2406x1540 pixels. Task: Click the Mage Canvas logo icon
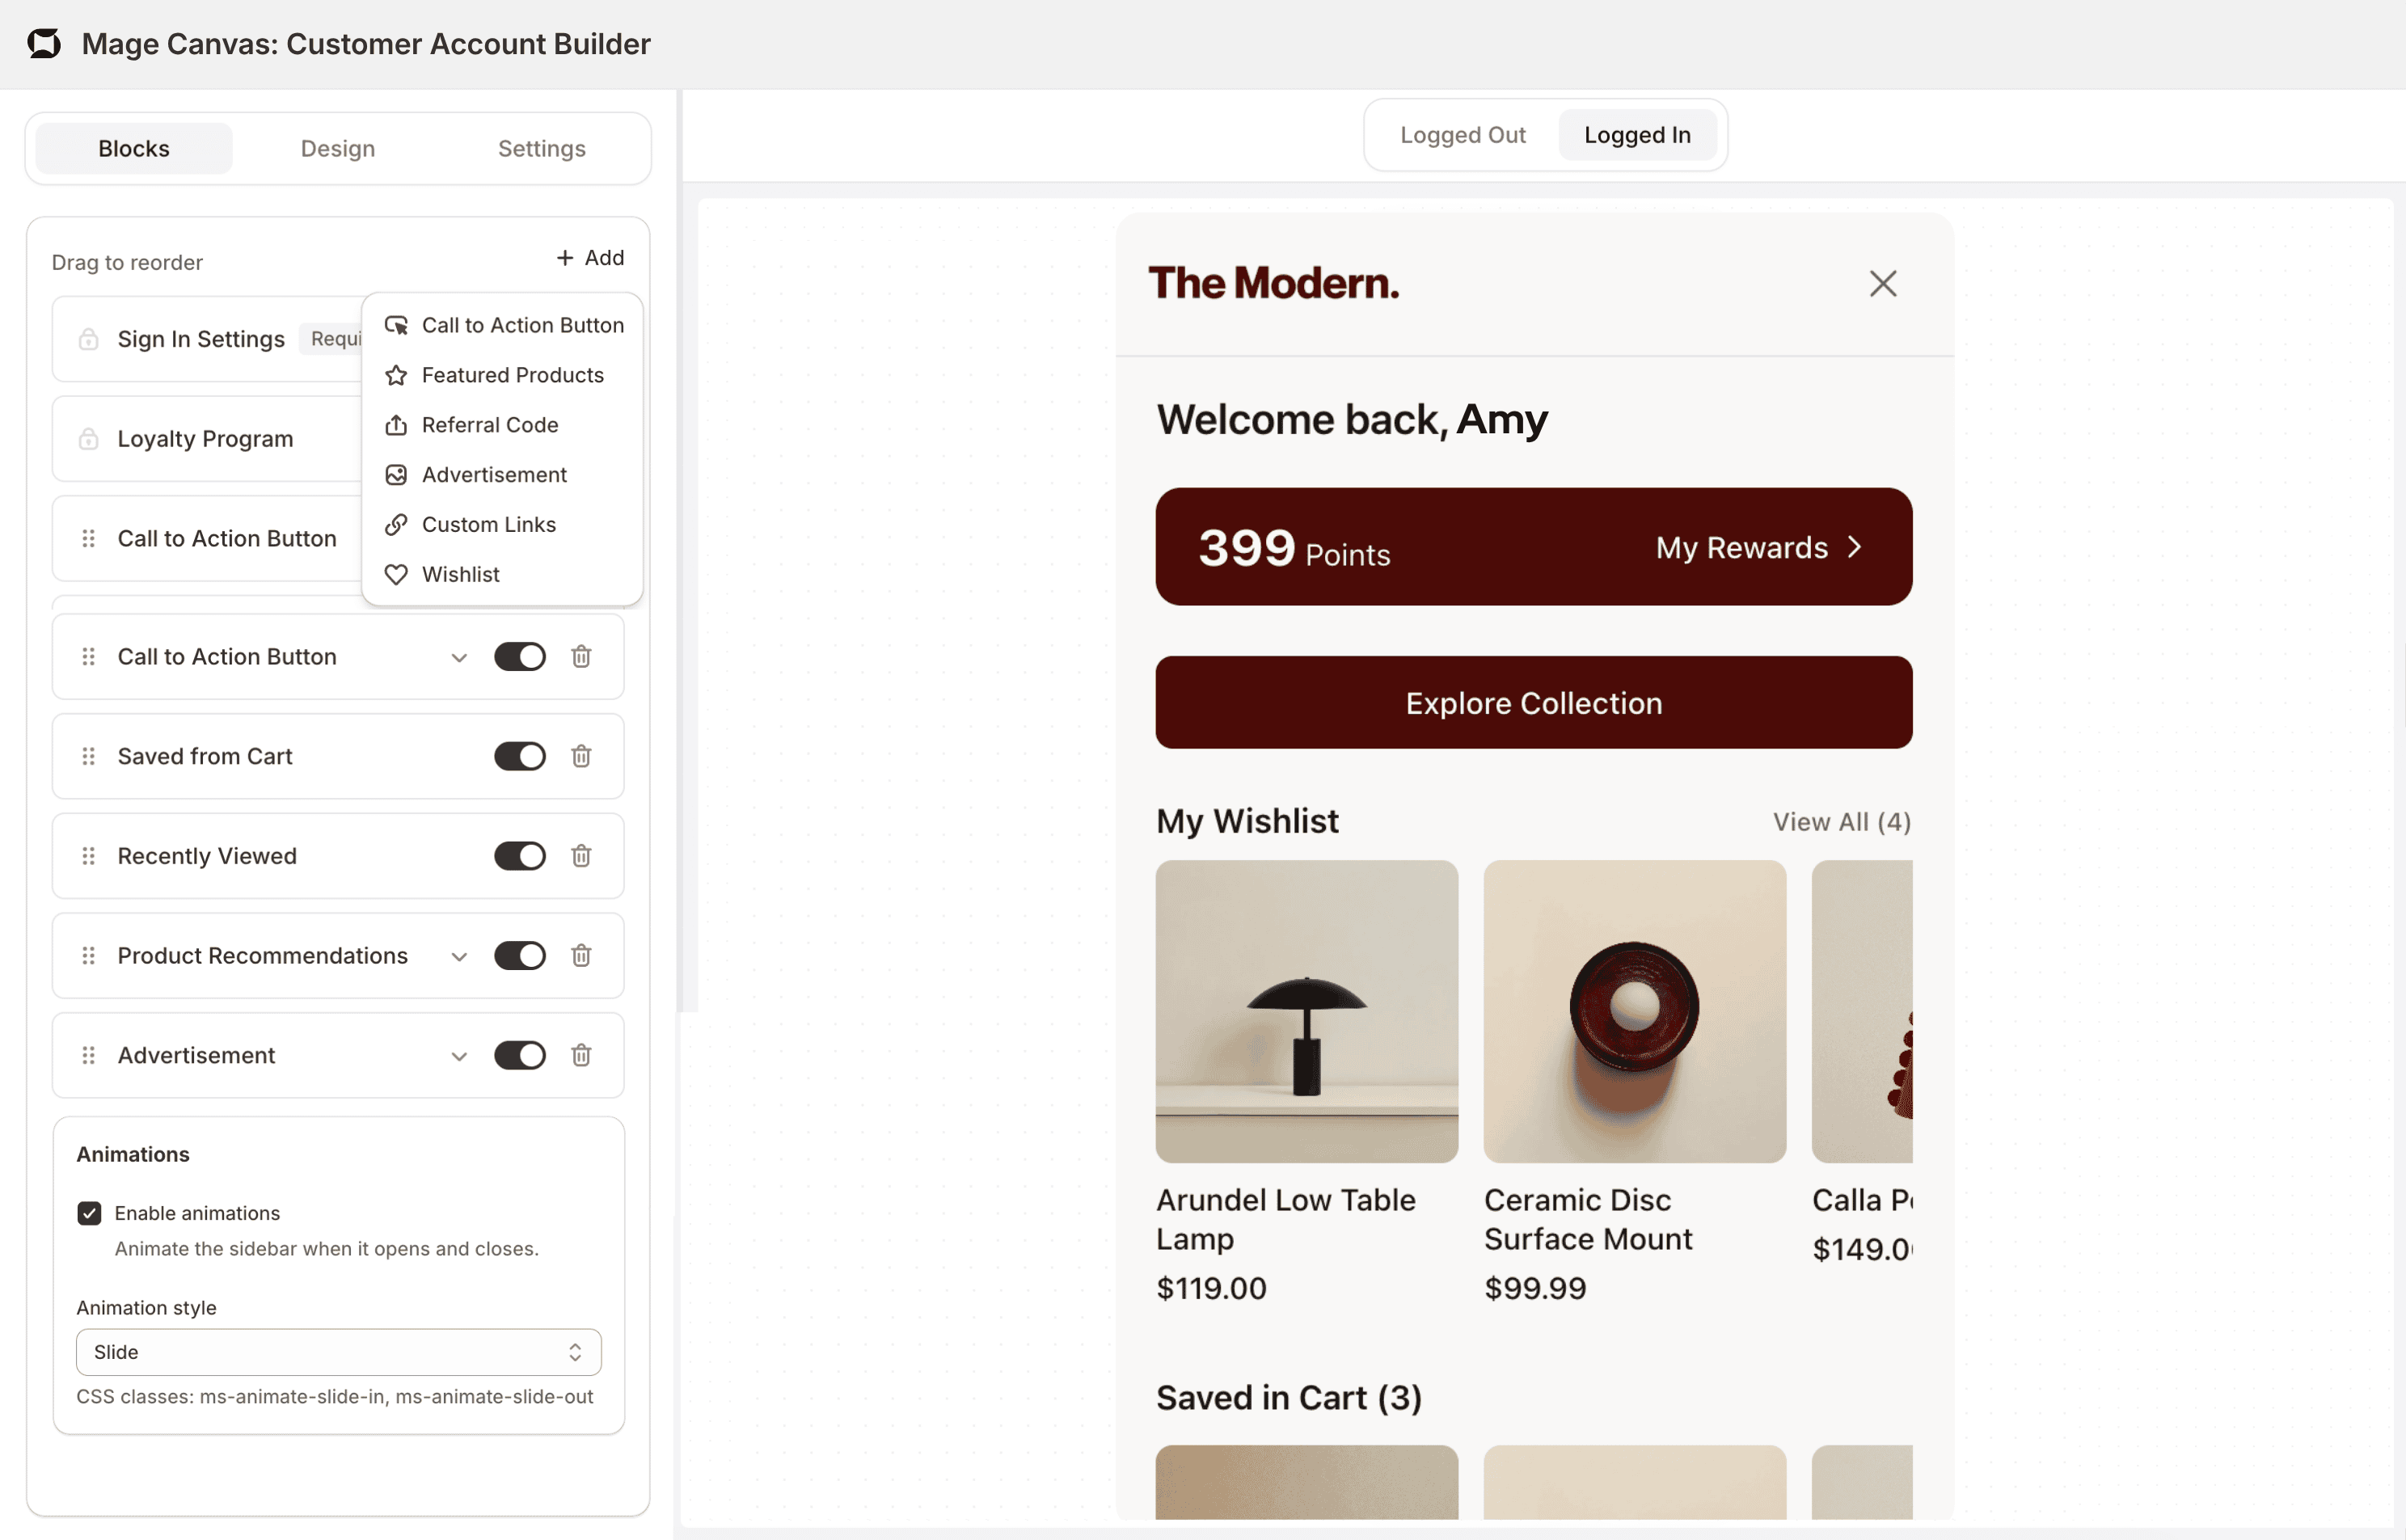click(x=44, y=44)
